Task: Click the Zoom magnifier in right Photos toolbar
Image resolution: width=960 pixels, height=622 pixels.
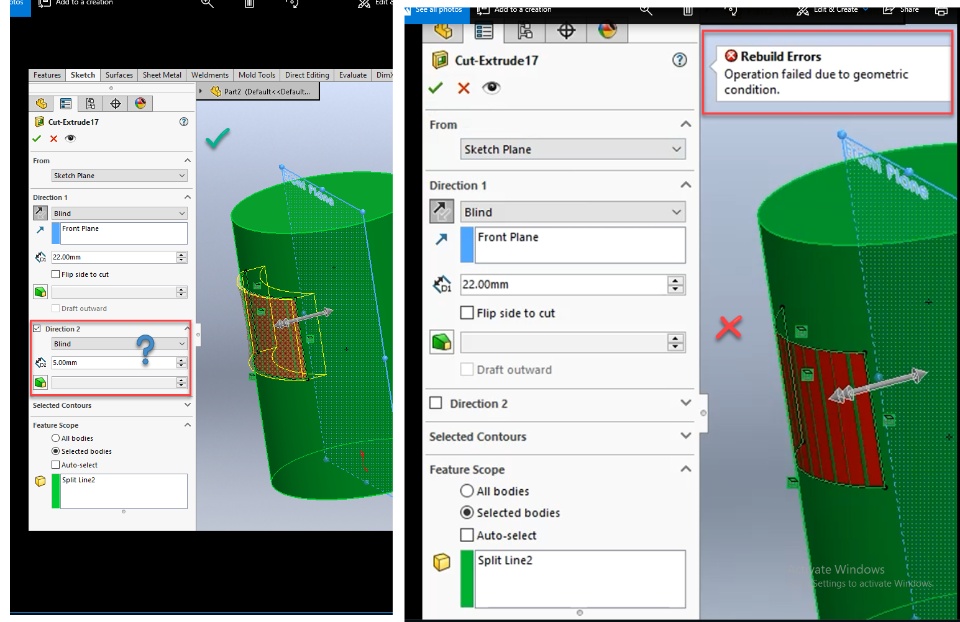Action: [647, 10]
